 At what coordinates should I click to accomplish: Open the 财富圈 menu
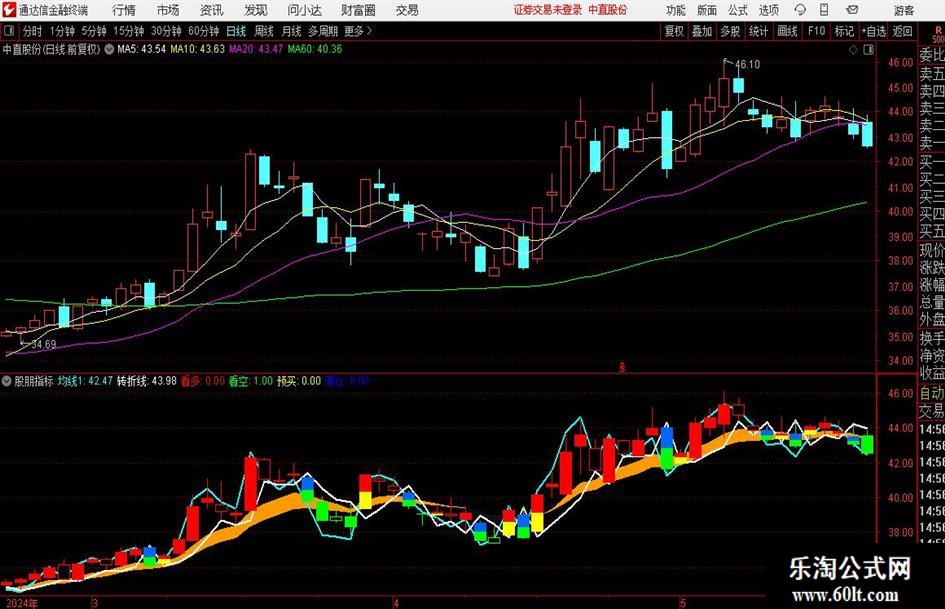click(358, 10)
